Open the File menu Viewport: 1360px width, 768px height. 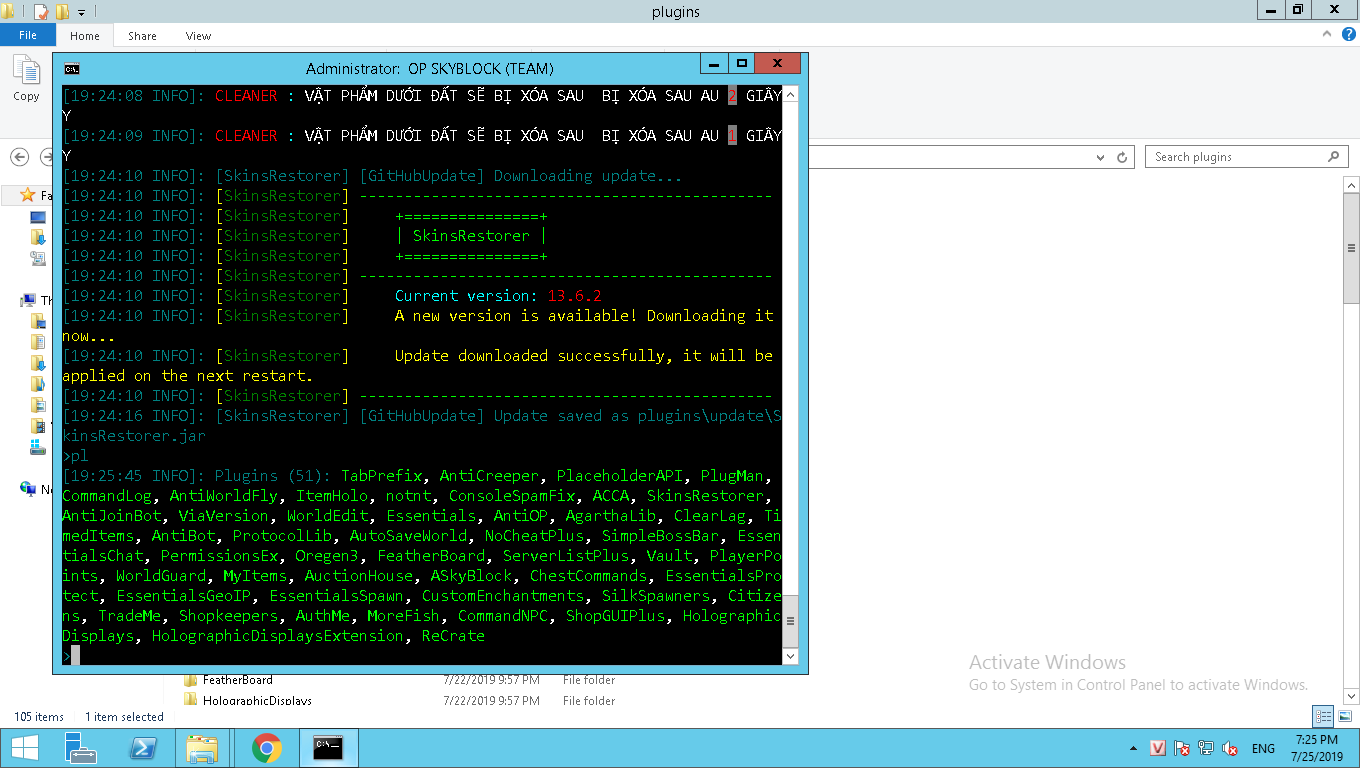click(28, 35)
